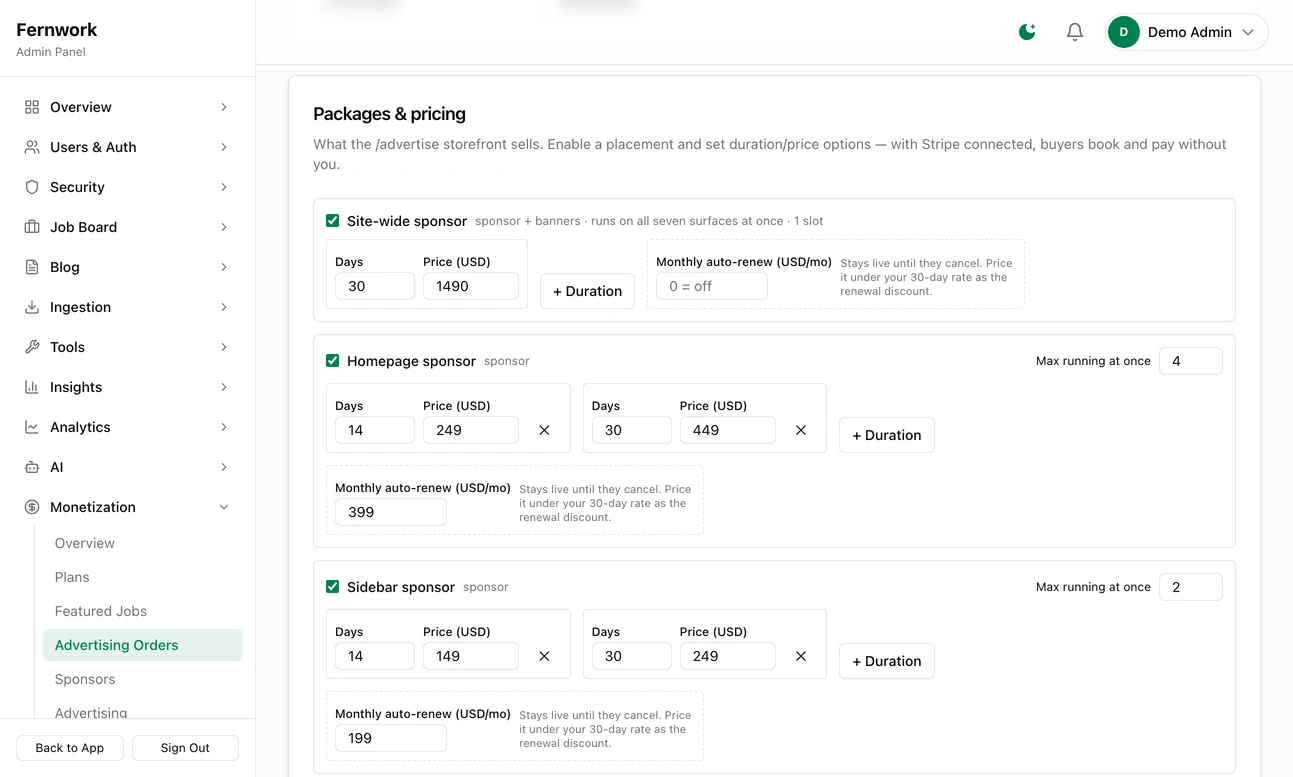Remove Homepage sponsor 14-day duration
Viewport: 1293px width, 777px height.
click(x=545, y=430)
